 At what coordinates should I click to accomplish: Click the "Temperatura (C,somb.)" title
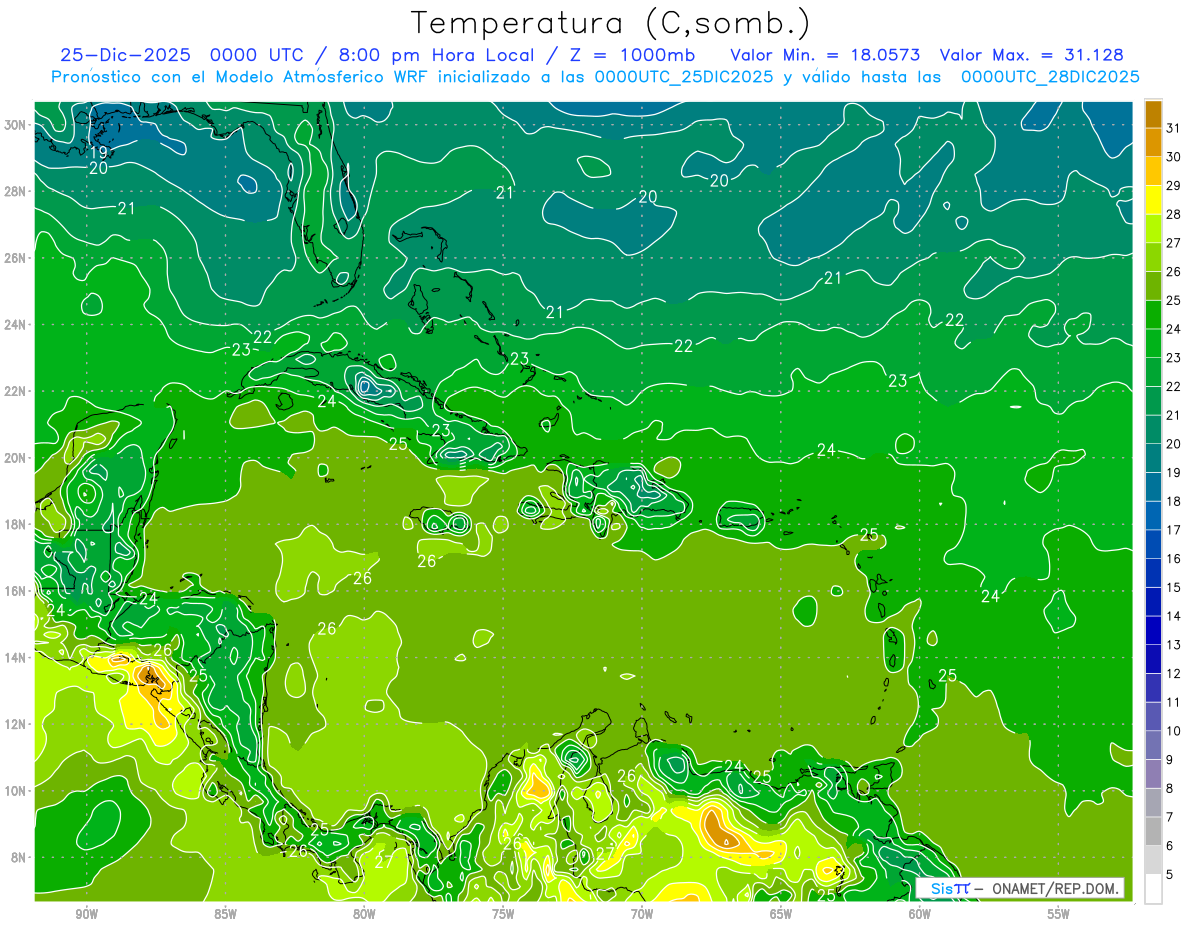tap(611, 22)
